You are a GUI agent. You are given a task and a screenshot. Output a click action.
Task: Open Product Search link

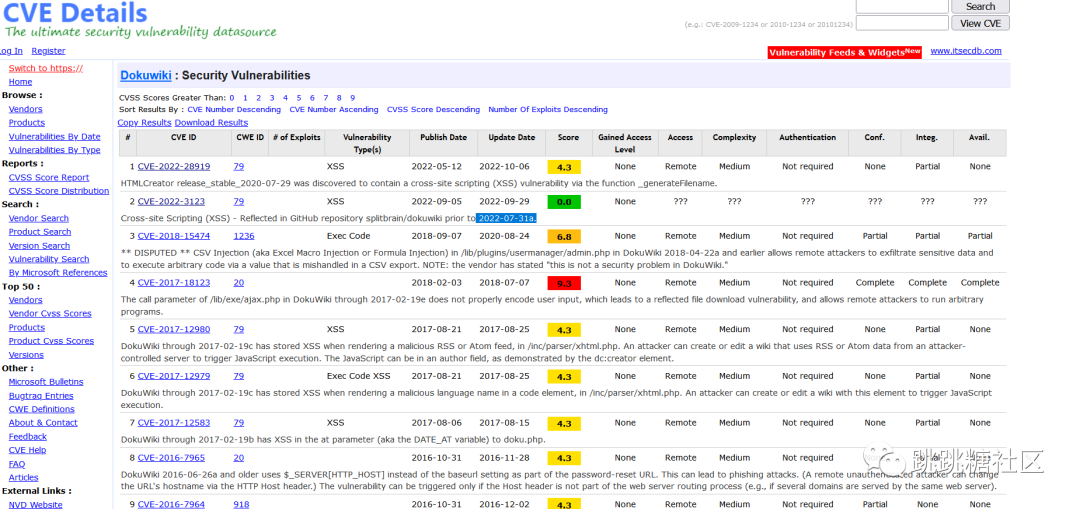(40, 232)
